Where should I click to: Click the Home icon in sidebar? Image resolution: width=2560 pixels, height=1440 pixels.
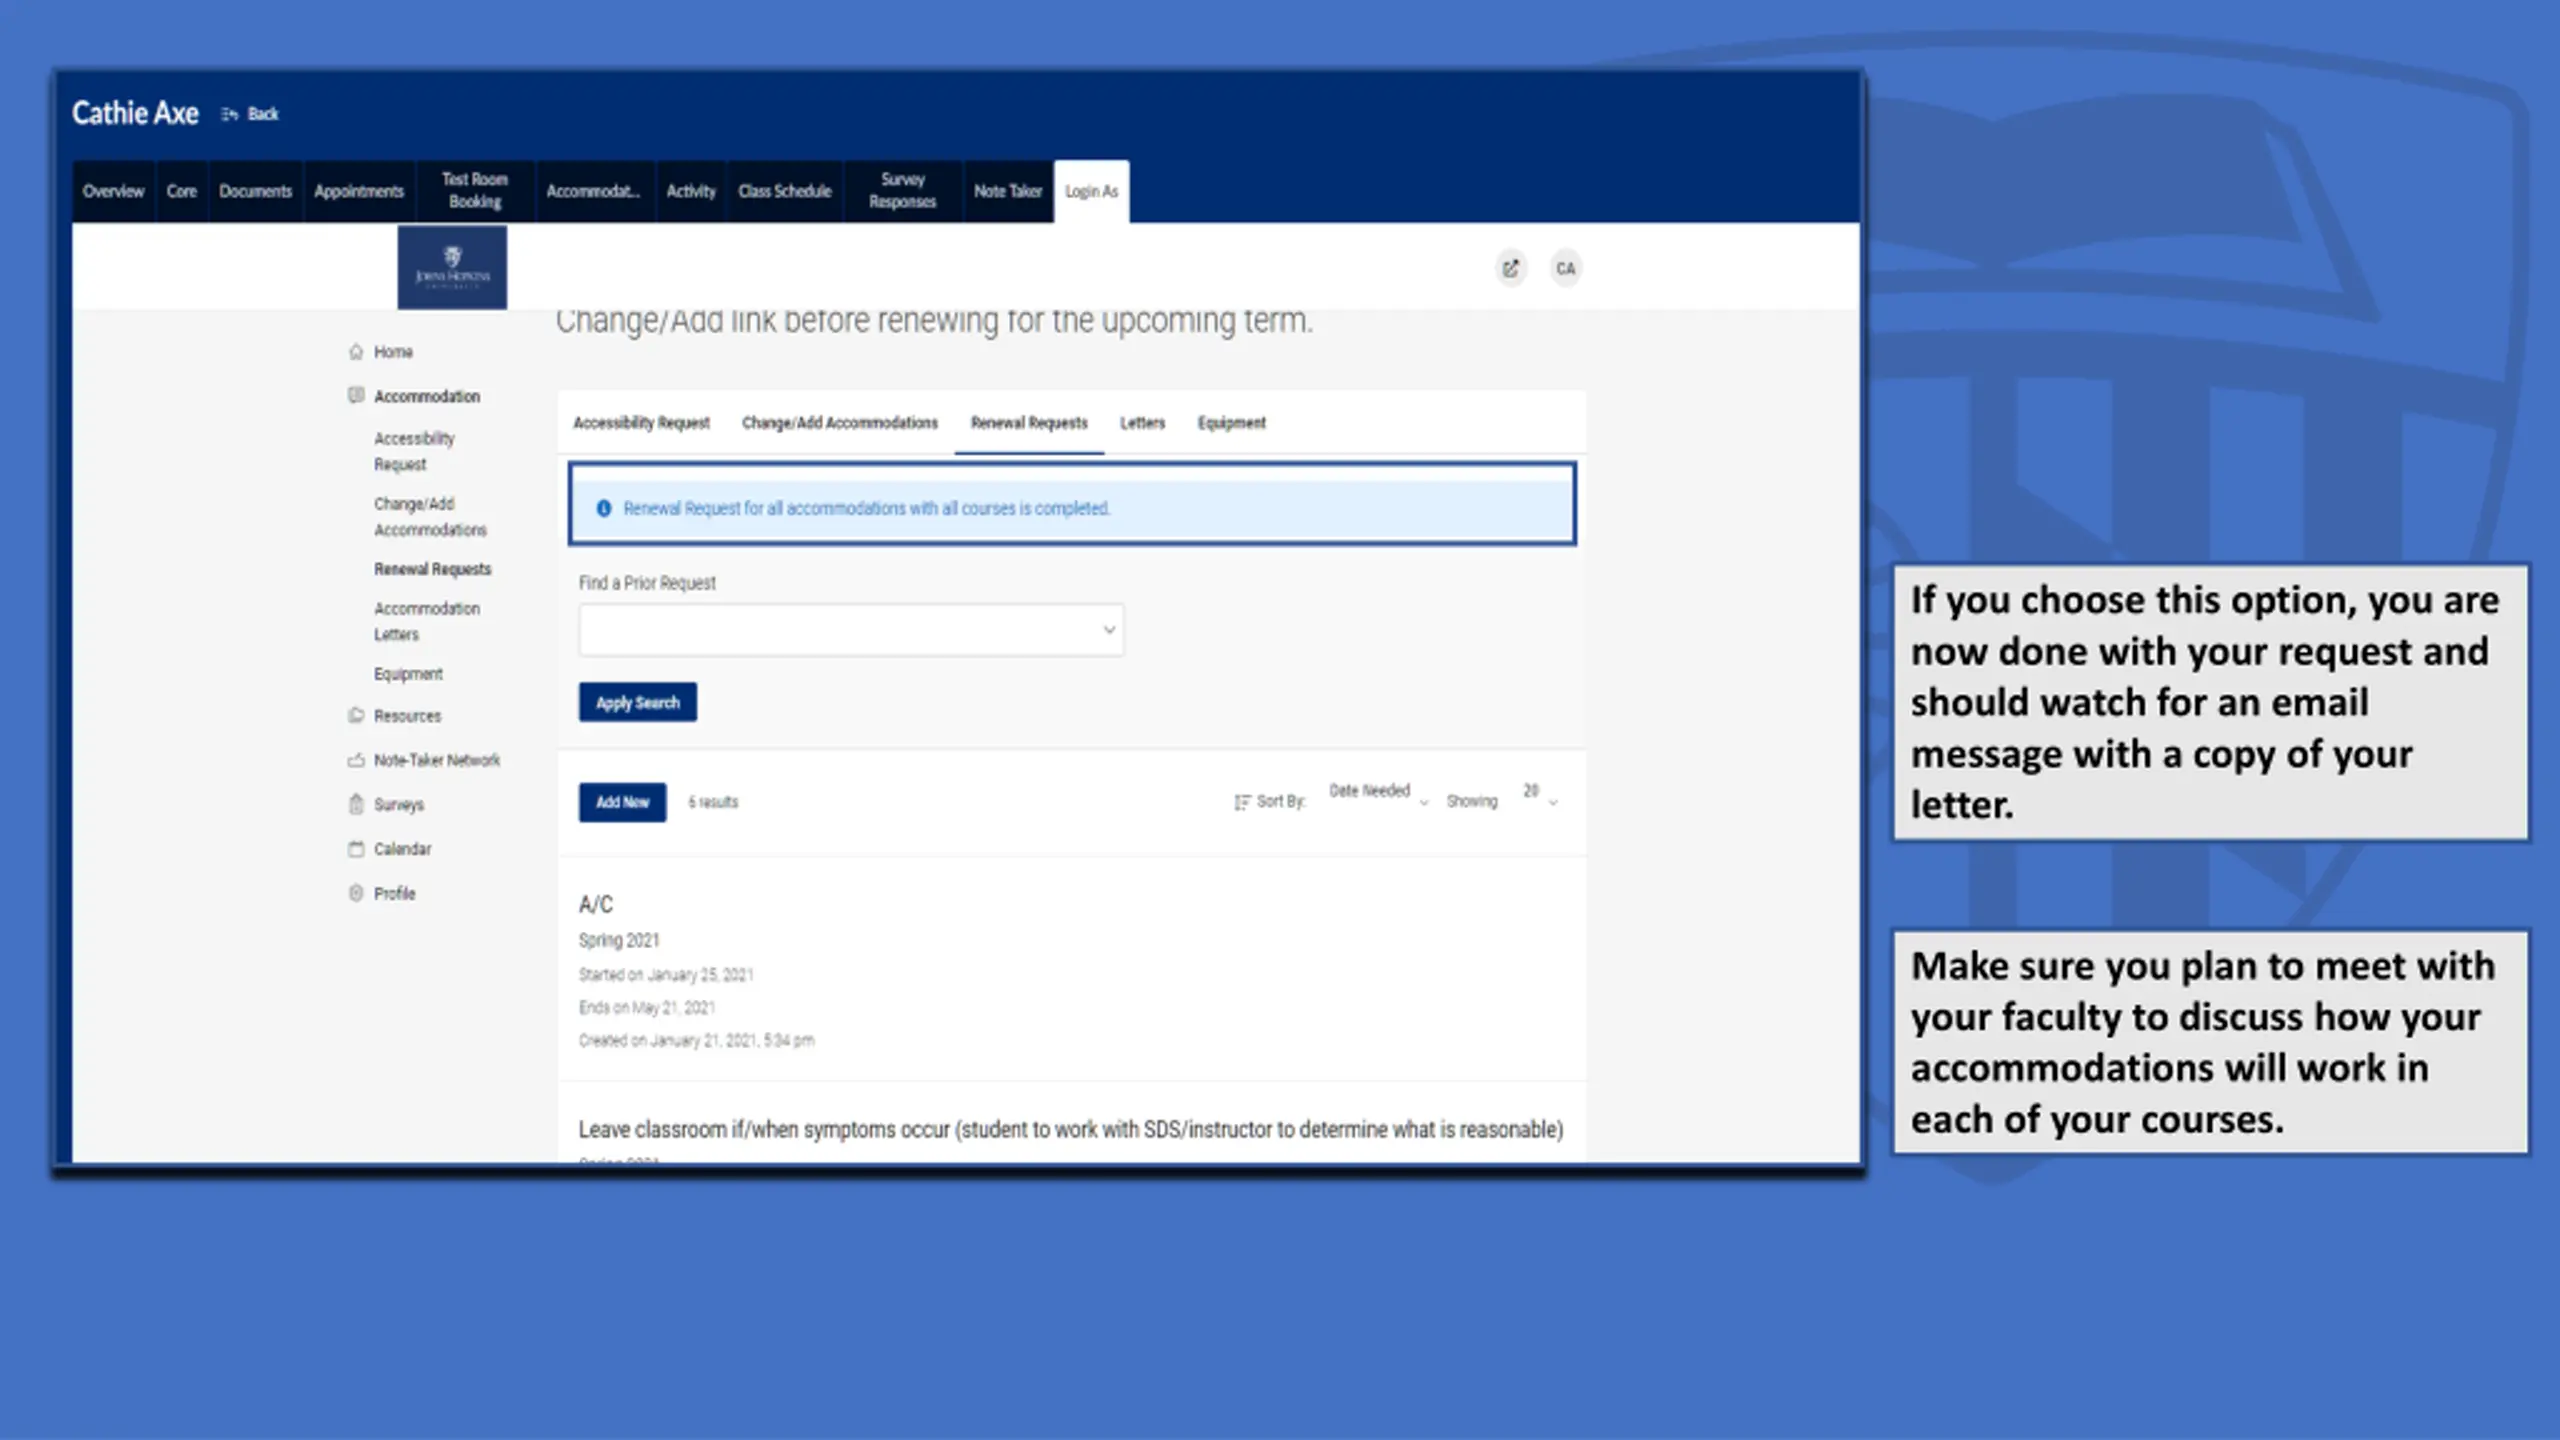(355, 352)
